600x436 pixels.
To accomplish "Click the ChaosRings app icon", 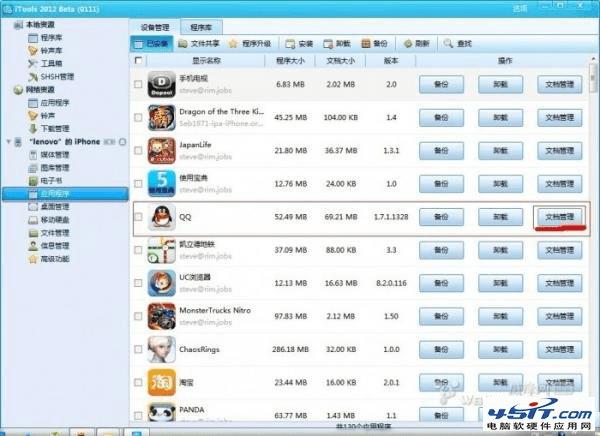I will (161, 349).
